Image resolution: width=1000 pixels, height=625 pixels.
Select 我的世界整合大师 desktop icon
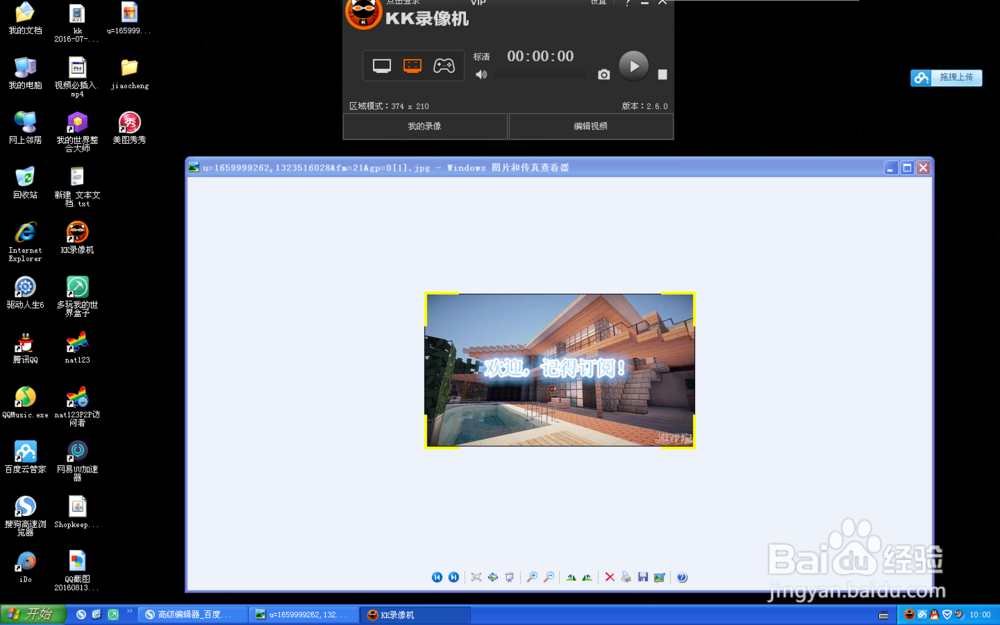point(77,132)
